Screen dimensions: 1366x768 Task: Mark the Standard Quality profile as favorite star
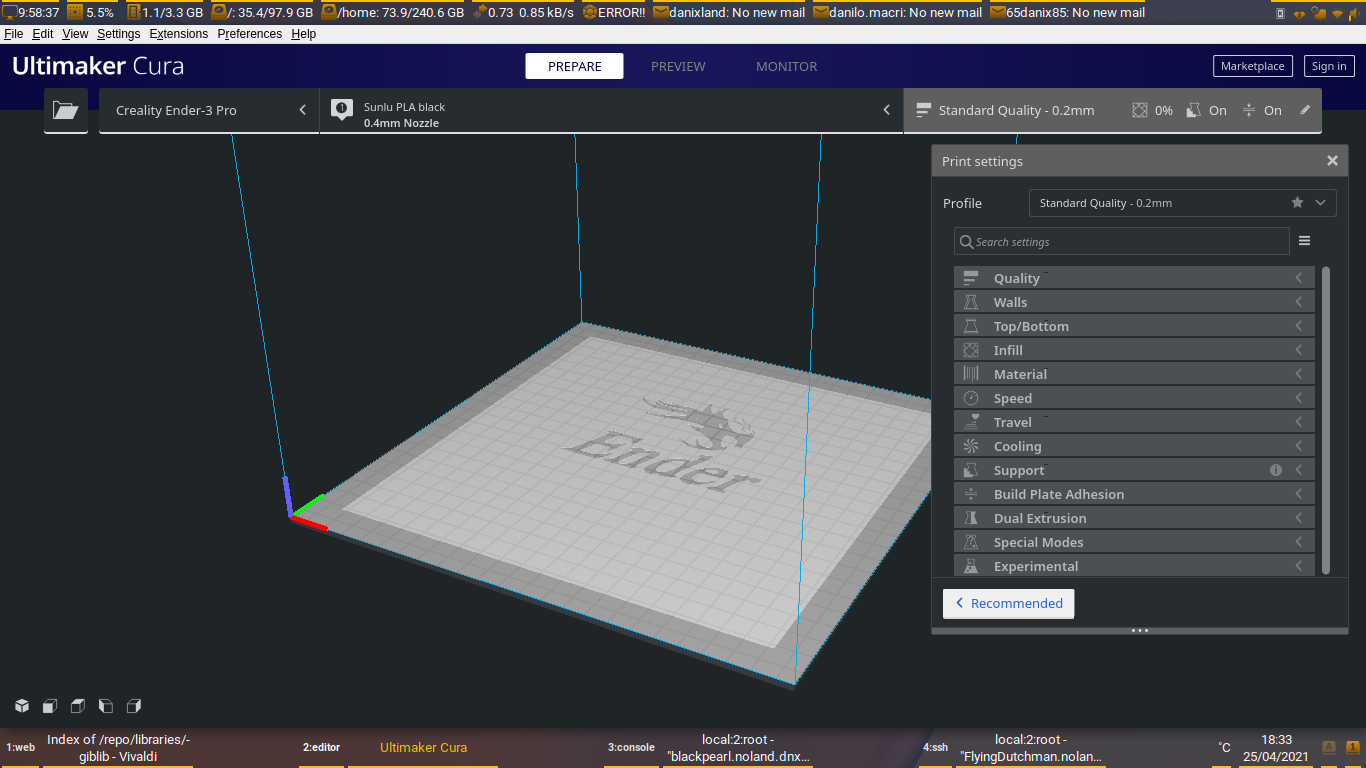click(x=1297, y=202)
